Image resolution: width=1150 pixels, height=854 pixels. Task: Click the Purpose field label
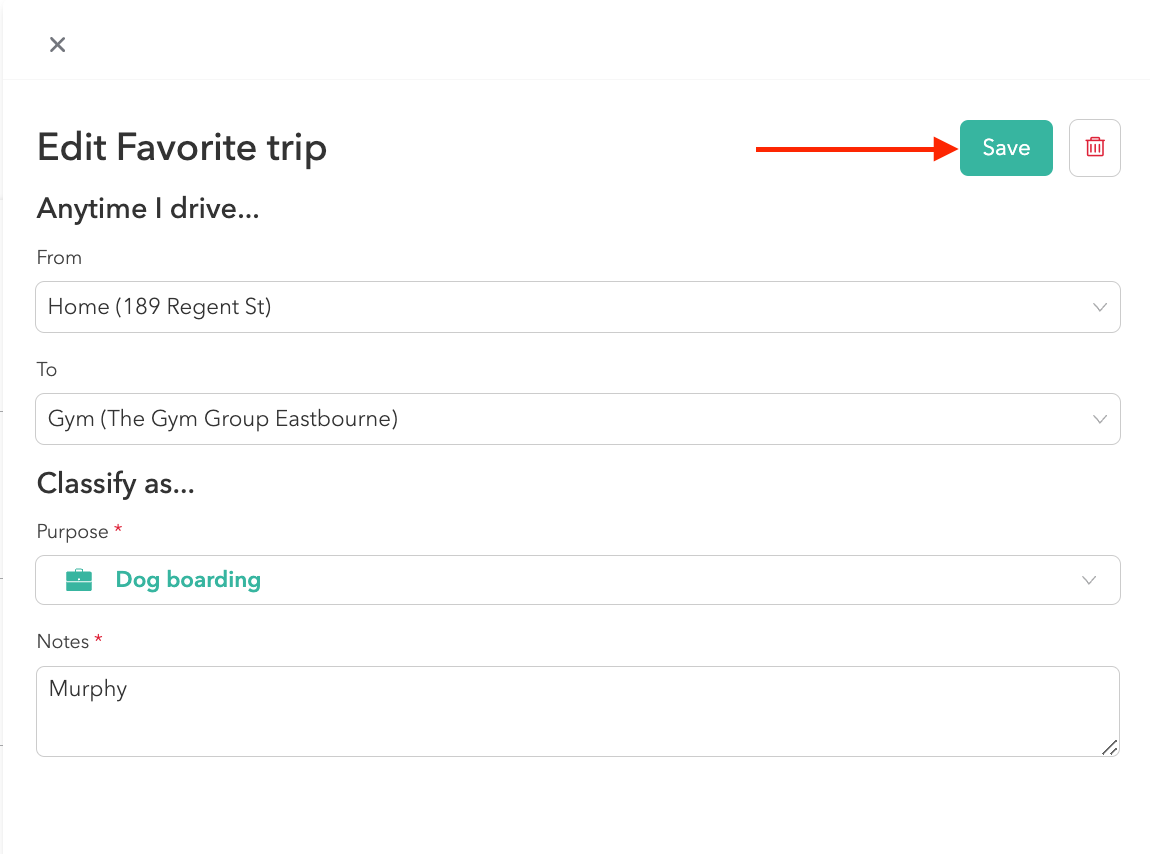74,531
